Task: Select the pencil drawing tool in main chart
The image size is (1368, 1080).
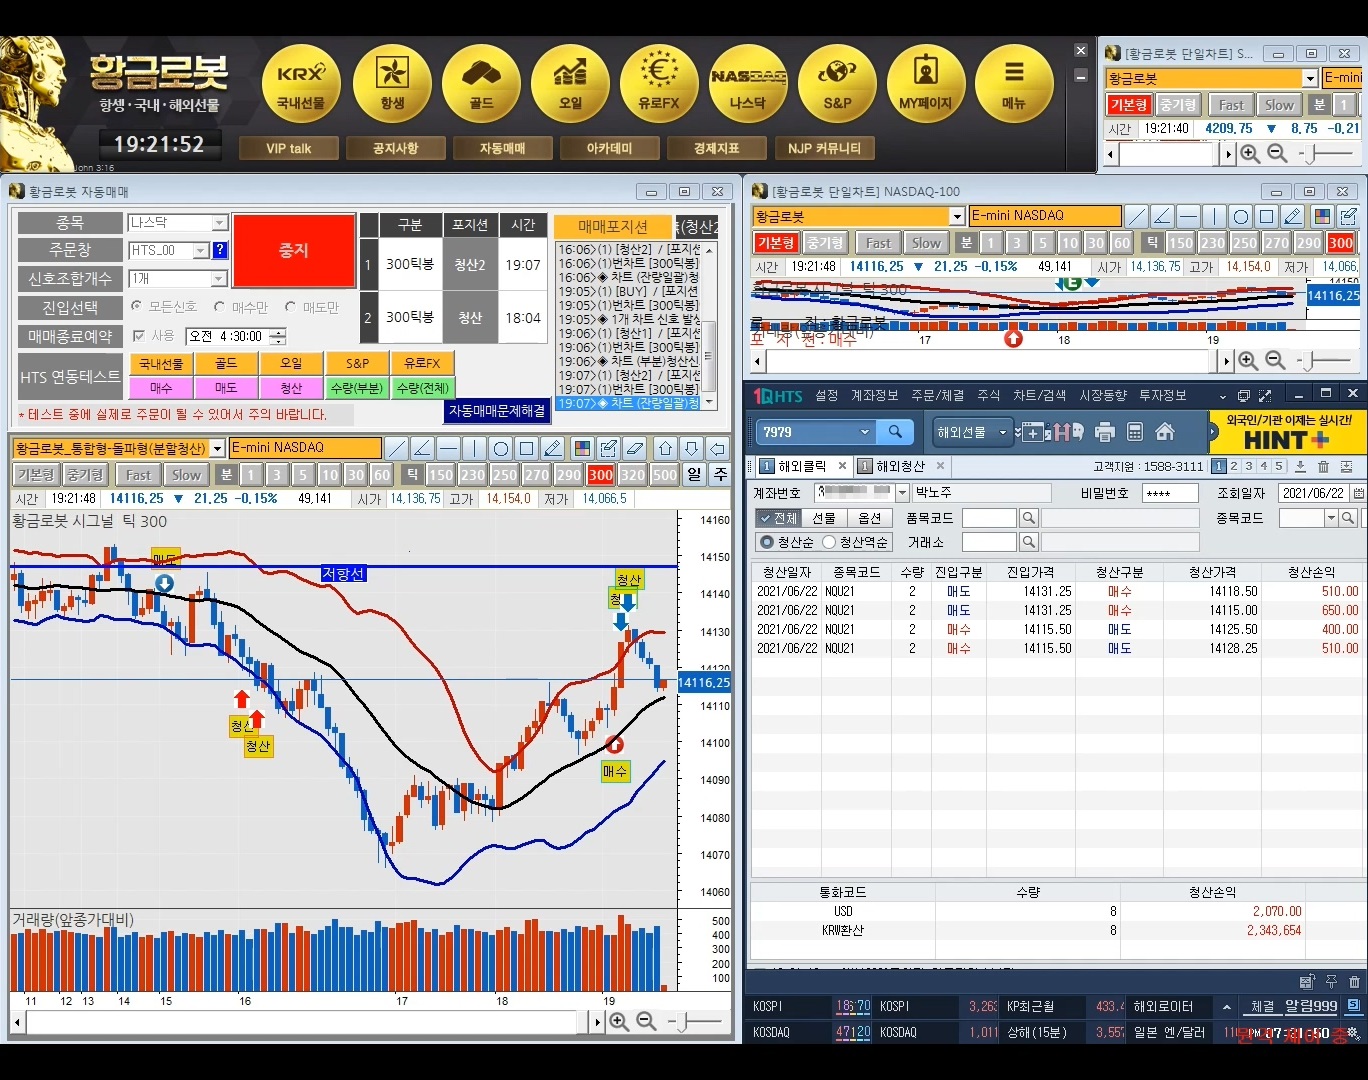Action: (x=553, y=448)
